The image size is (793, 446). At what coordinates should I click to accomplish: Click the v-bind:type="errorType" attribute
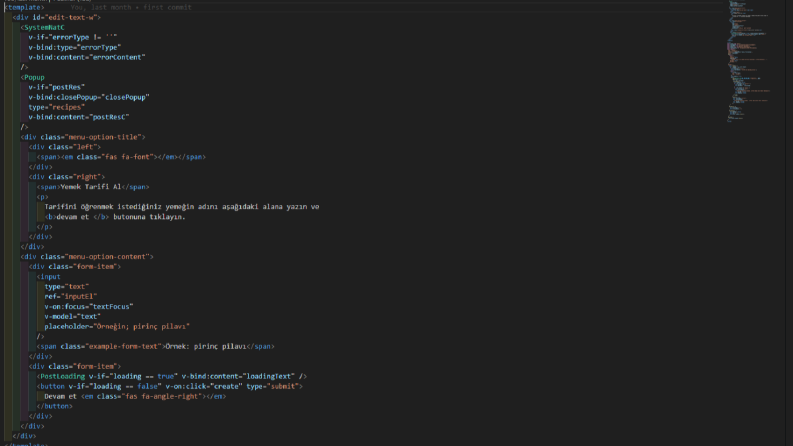coord(75,48)
